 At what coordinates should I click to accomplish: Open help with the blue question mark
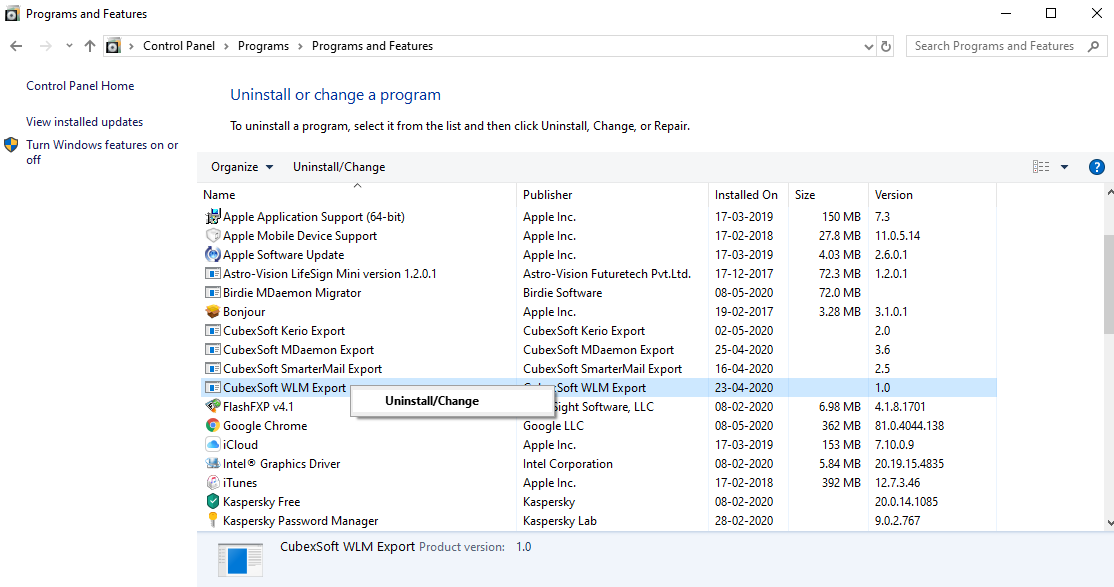[x=1096, y=167]
